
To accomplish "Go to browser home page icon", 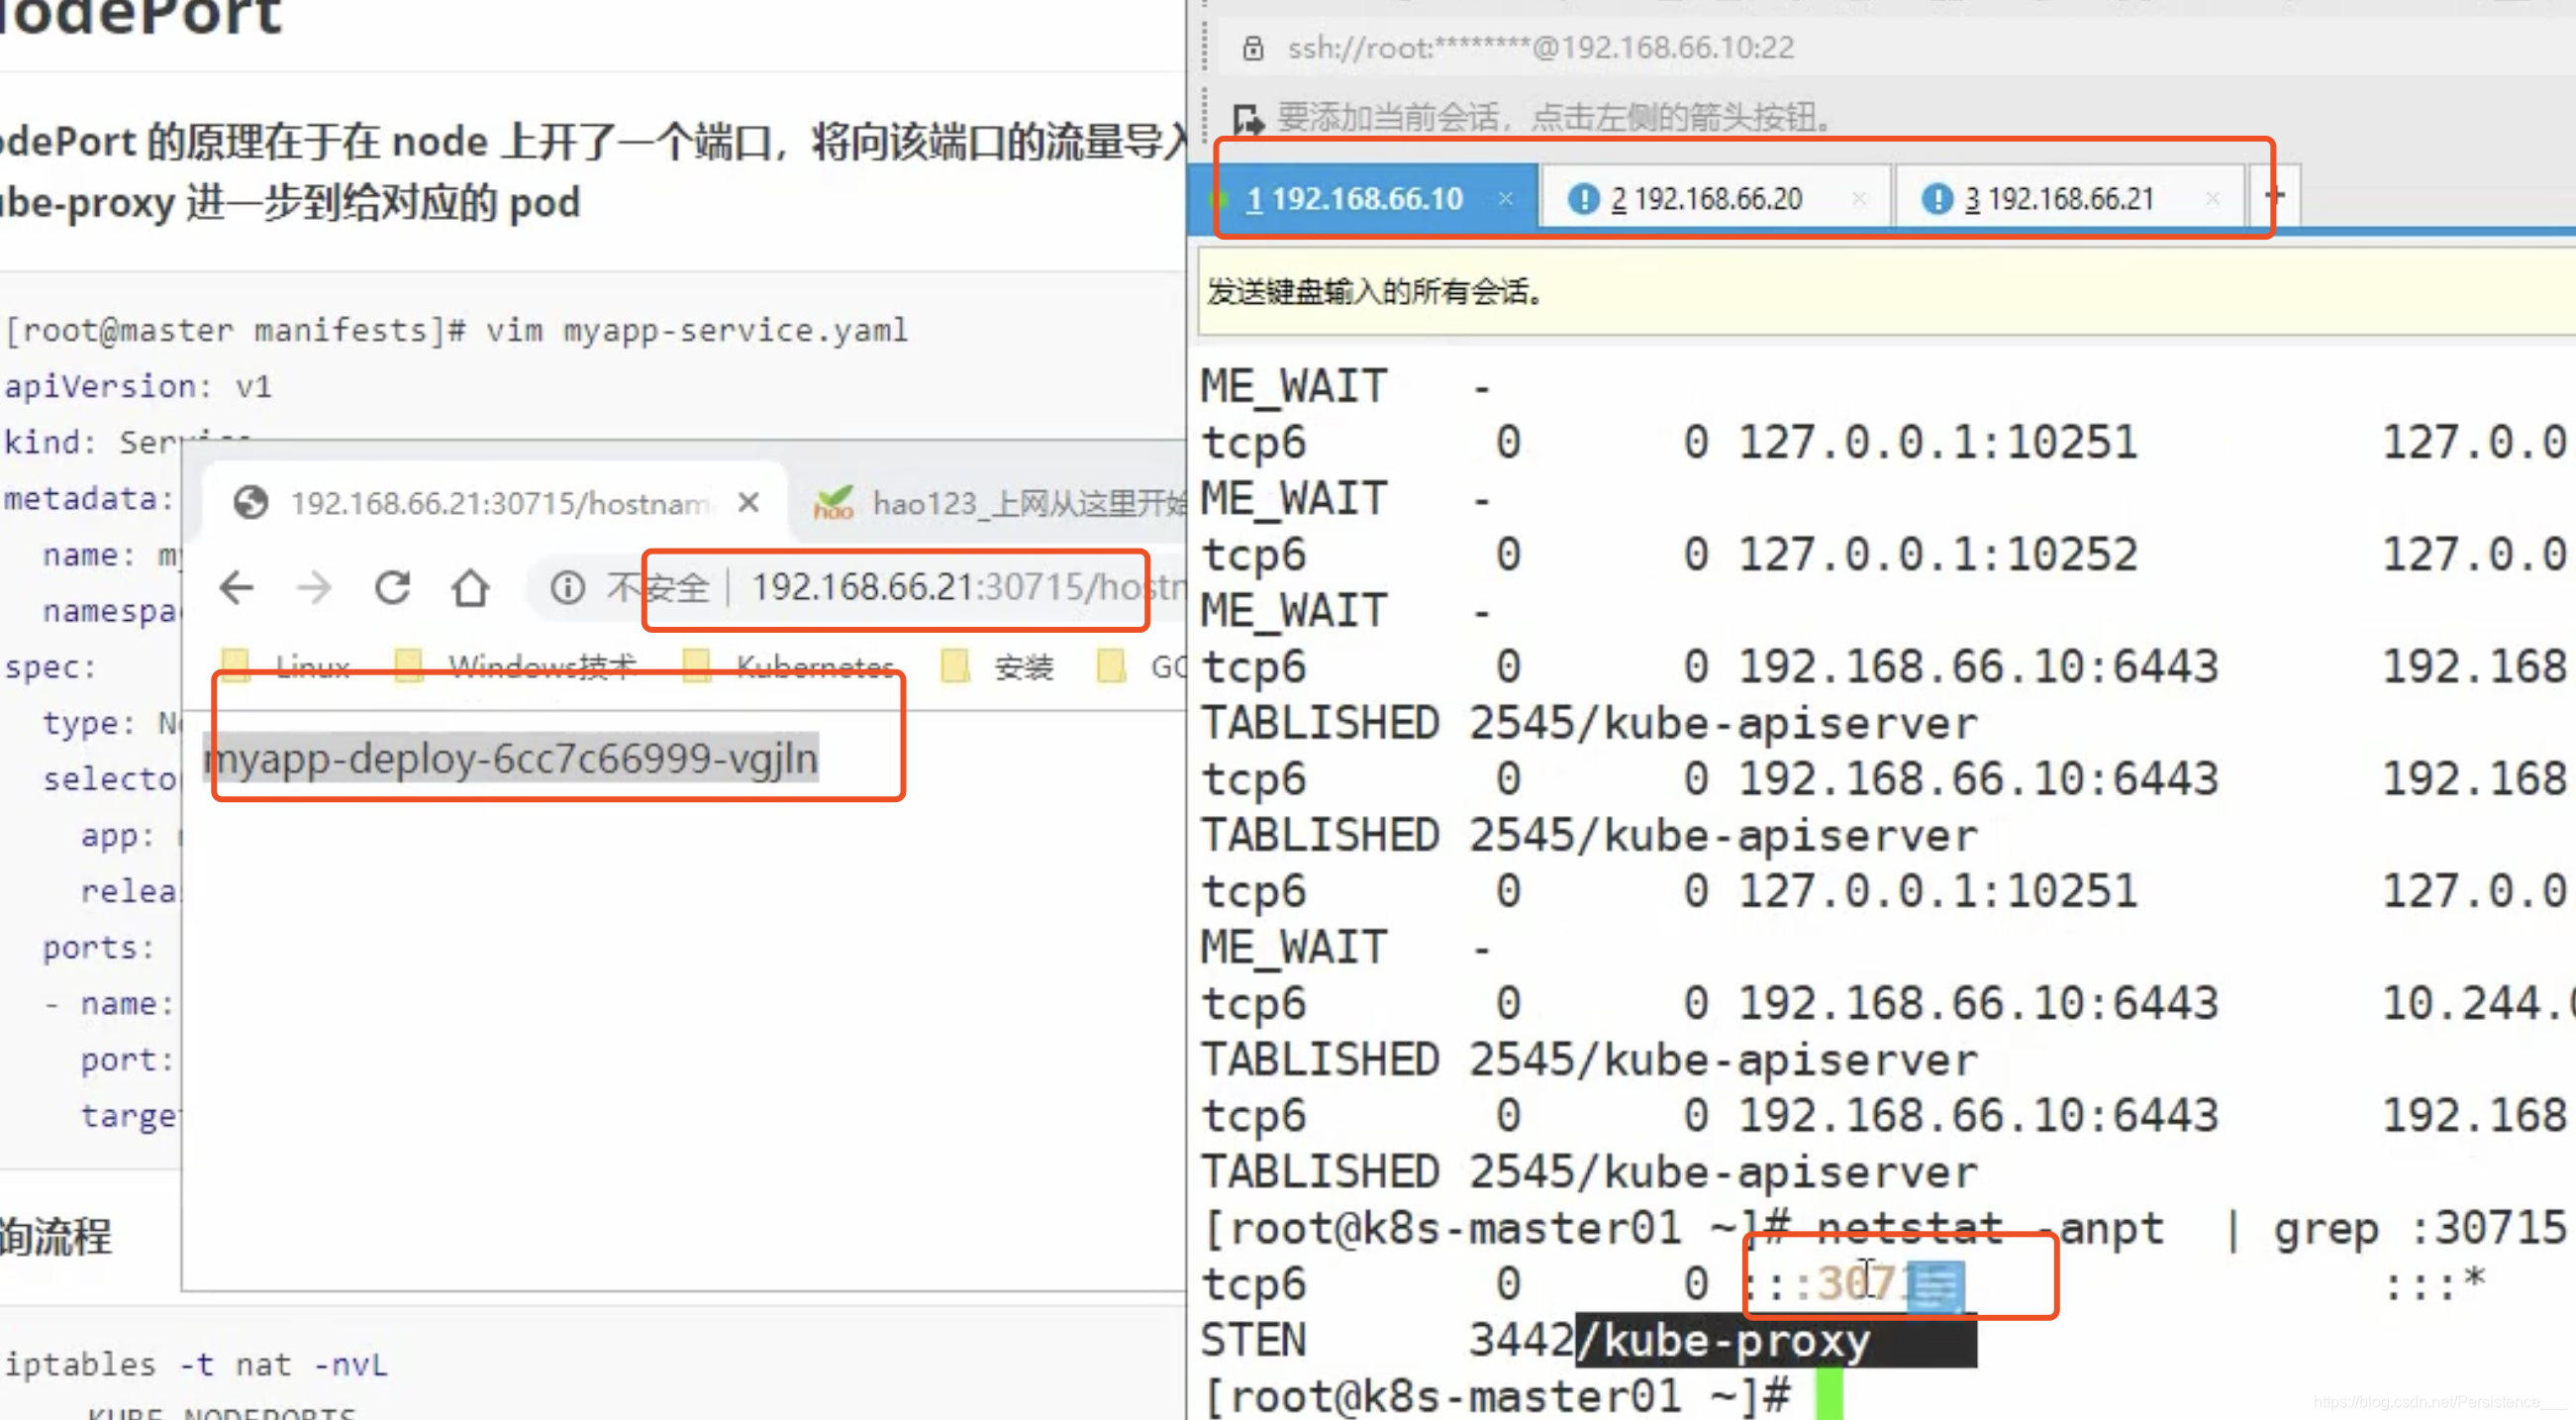I will 470,587.
